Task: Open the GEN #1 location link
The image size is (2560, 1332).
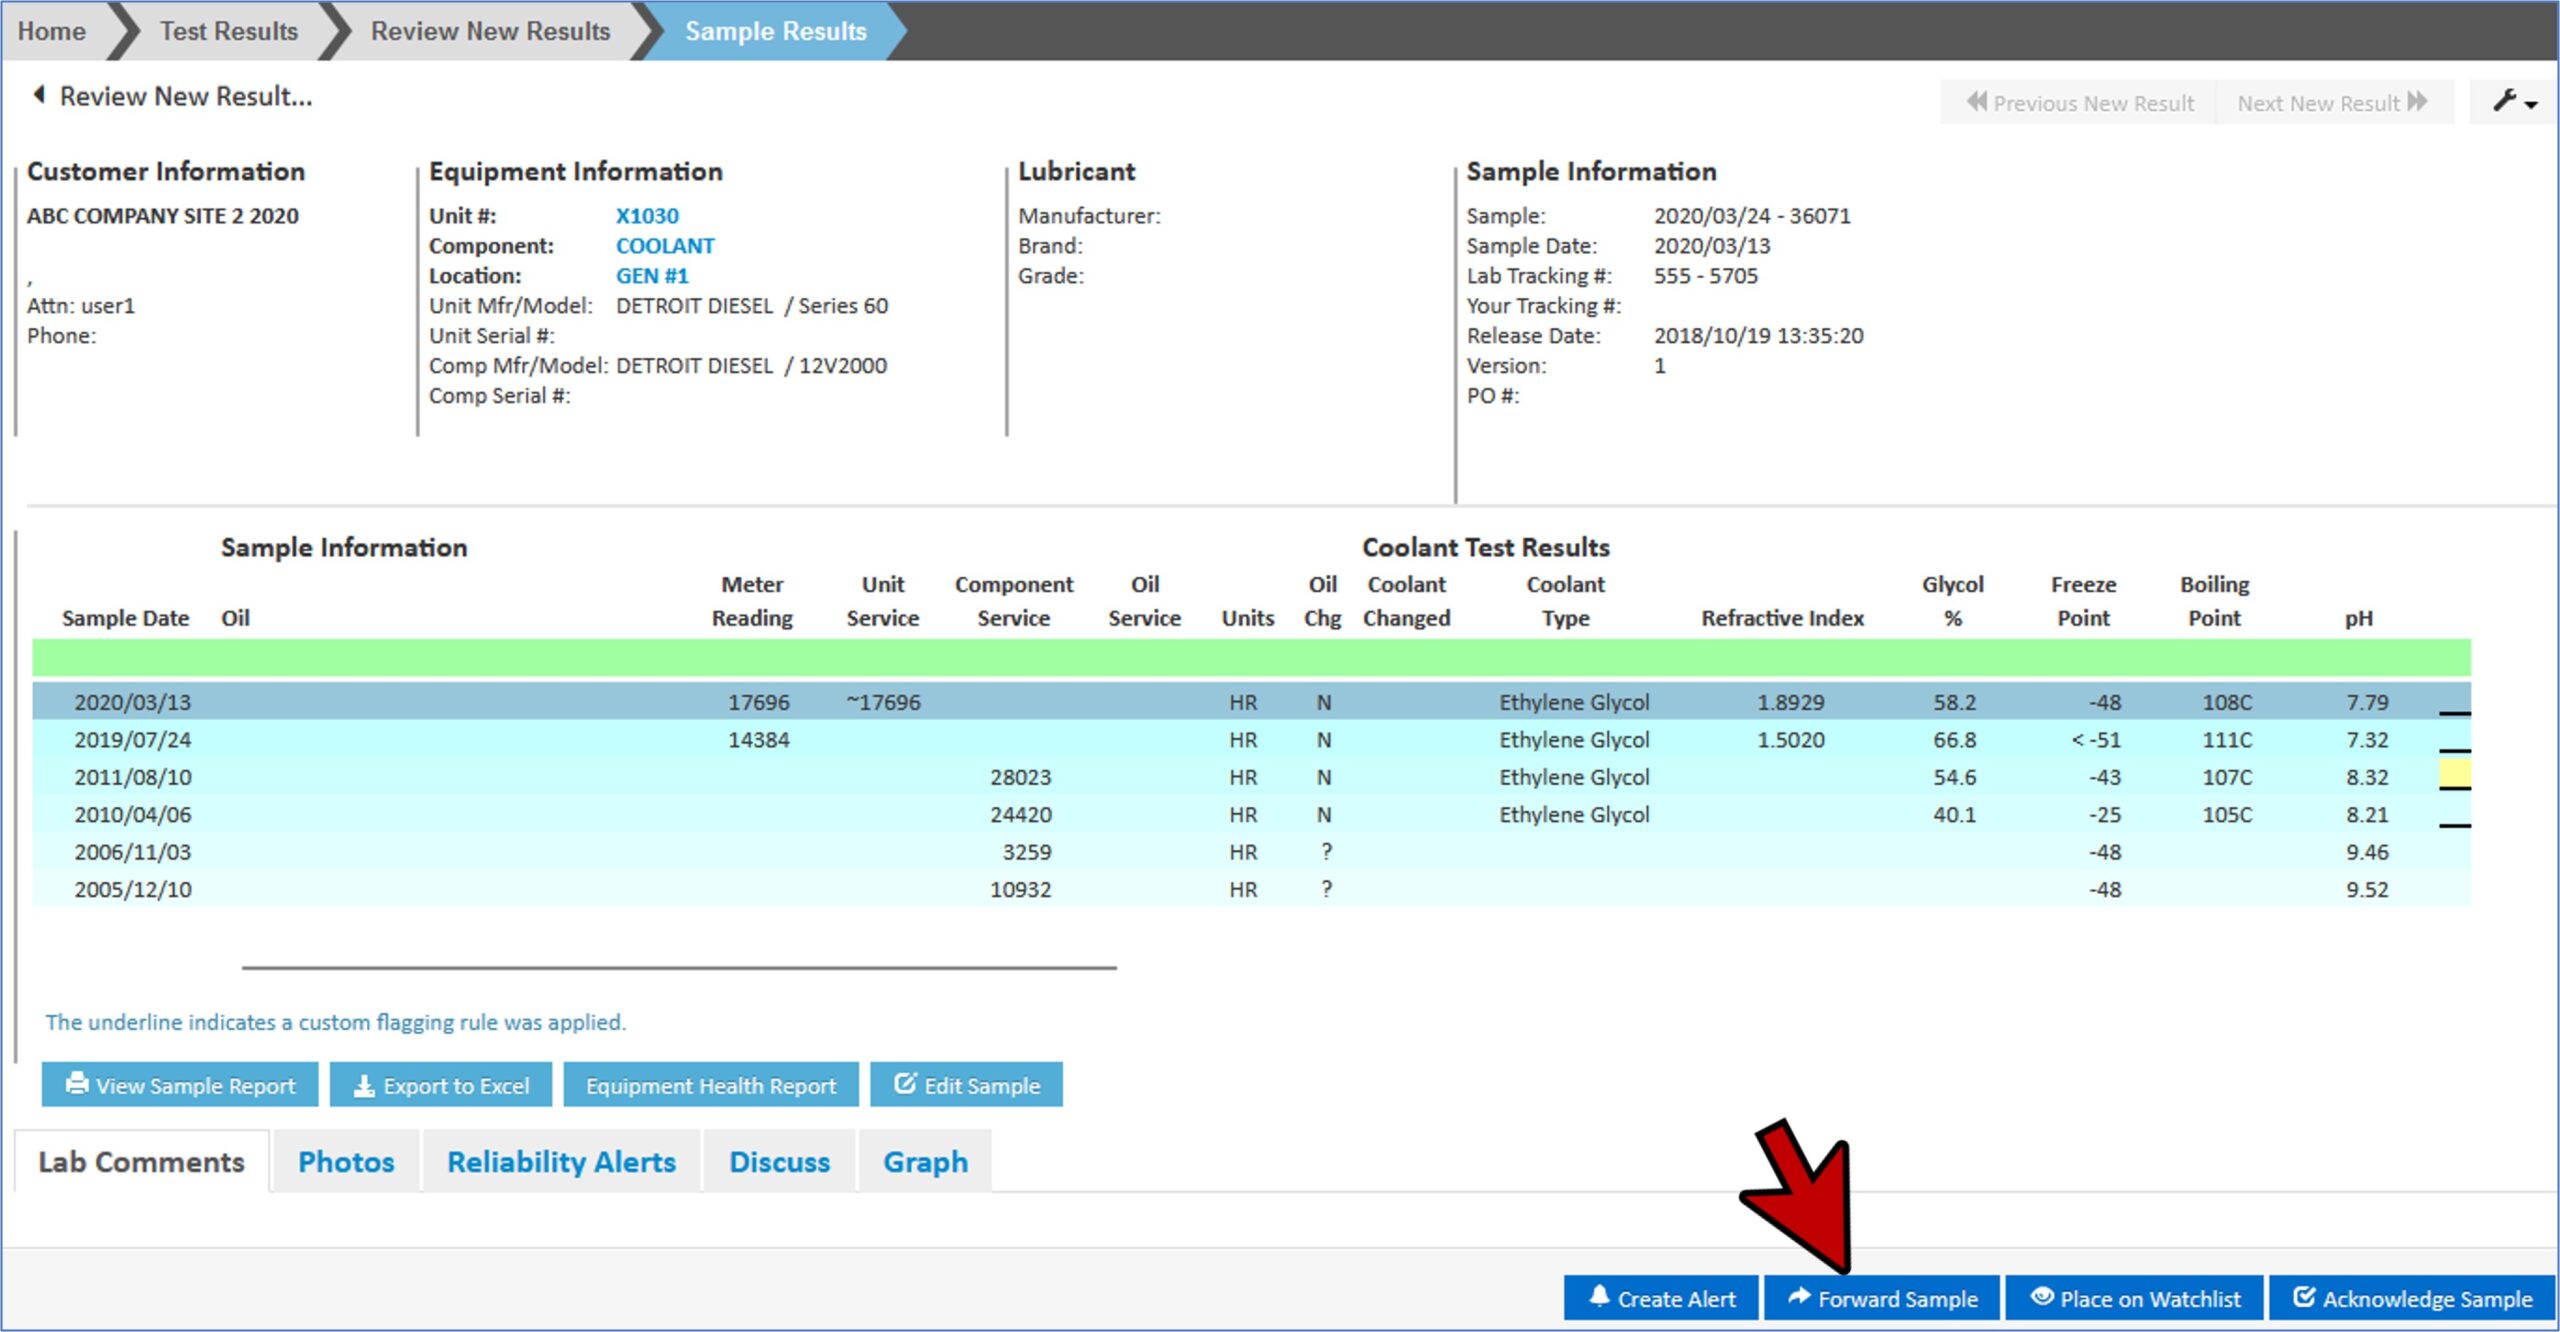Action: tap(652, 276)
